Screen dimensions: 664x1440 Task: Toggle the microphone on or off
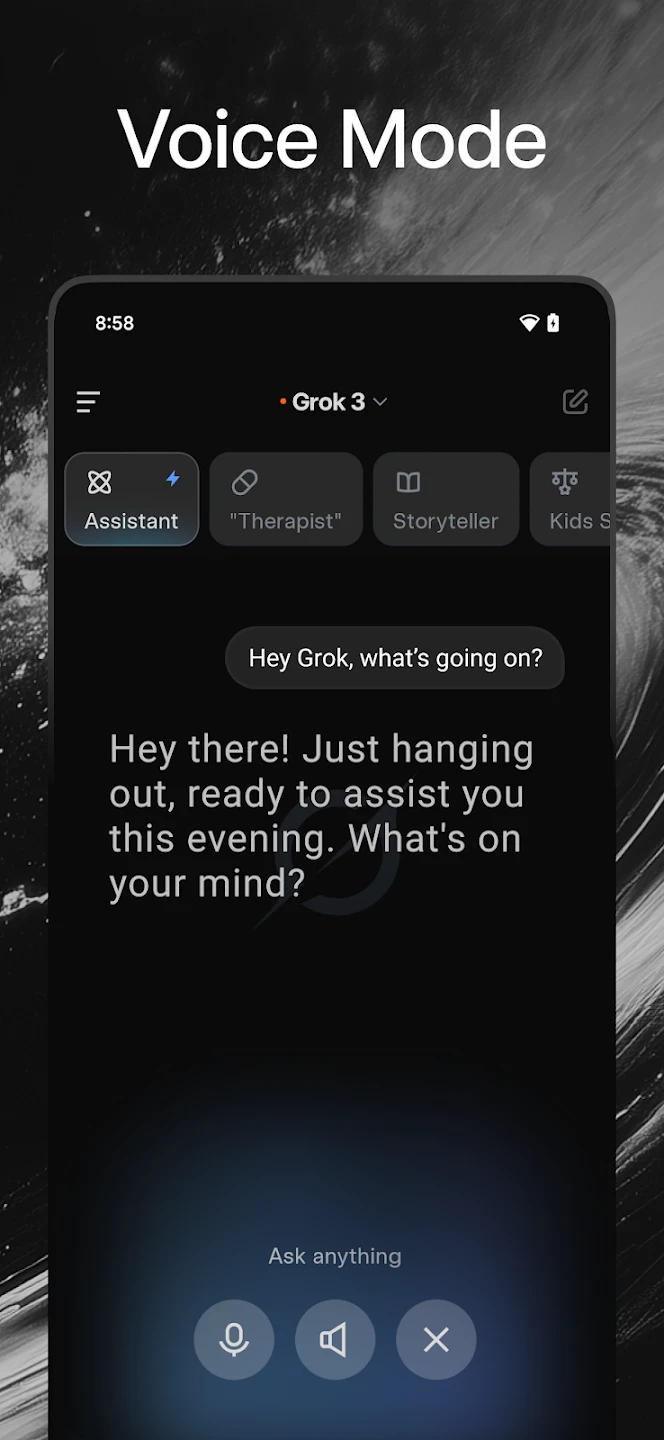click(234, 1340)
